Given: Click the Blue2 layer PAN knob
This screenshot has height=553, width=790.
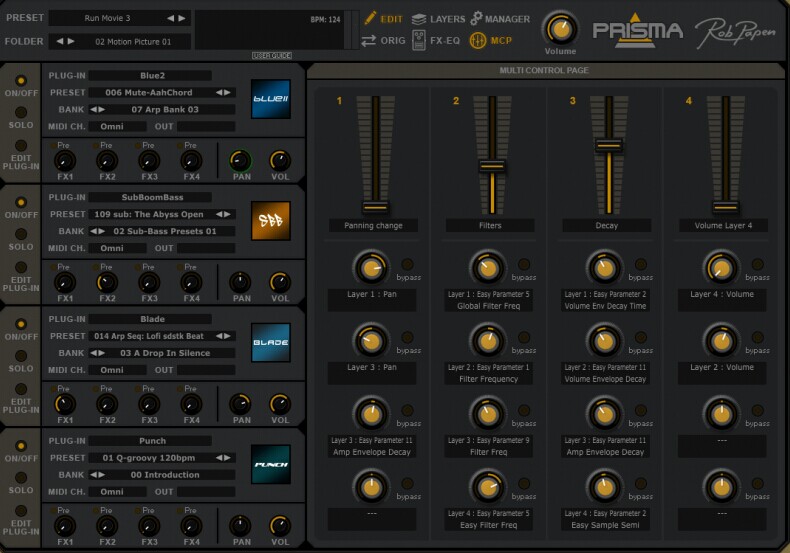Looking at the screenshot, I should tap(240, 160).
